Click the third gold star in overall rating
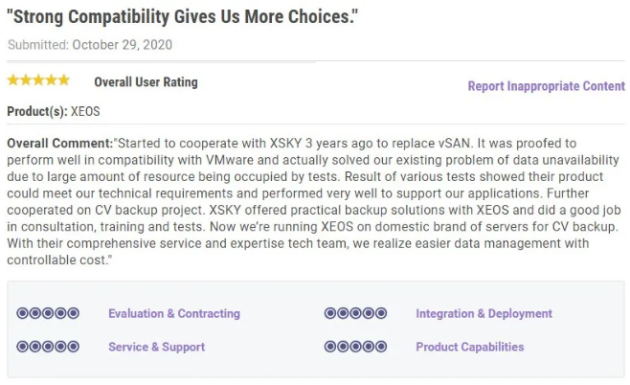The width and height of the screenshot is (630, 385). [39, 80]
